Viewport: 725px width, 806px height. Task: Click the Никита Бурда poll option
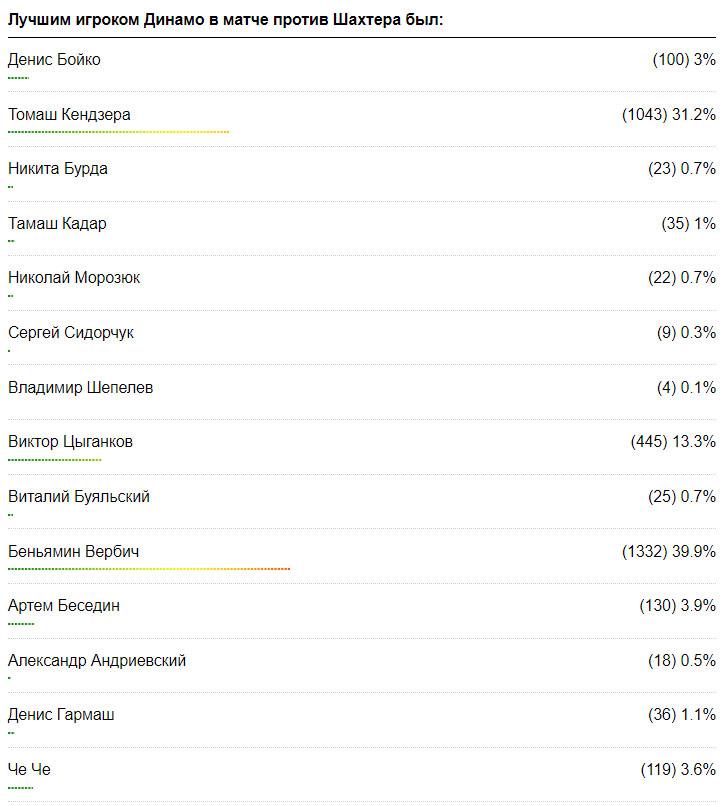point(58,169)
